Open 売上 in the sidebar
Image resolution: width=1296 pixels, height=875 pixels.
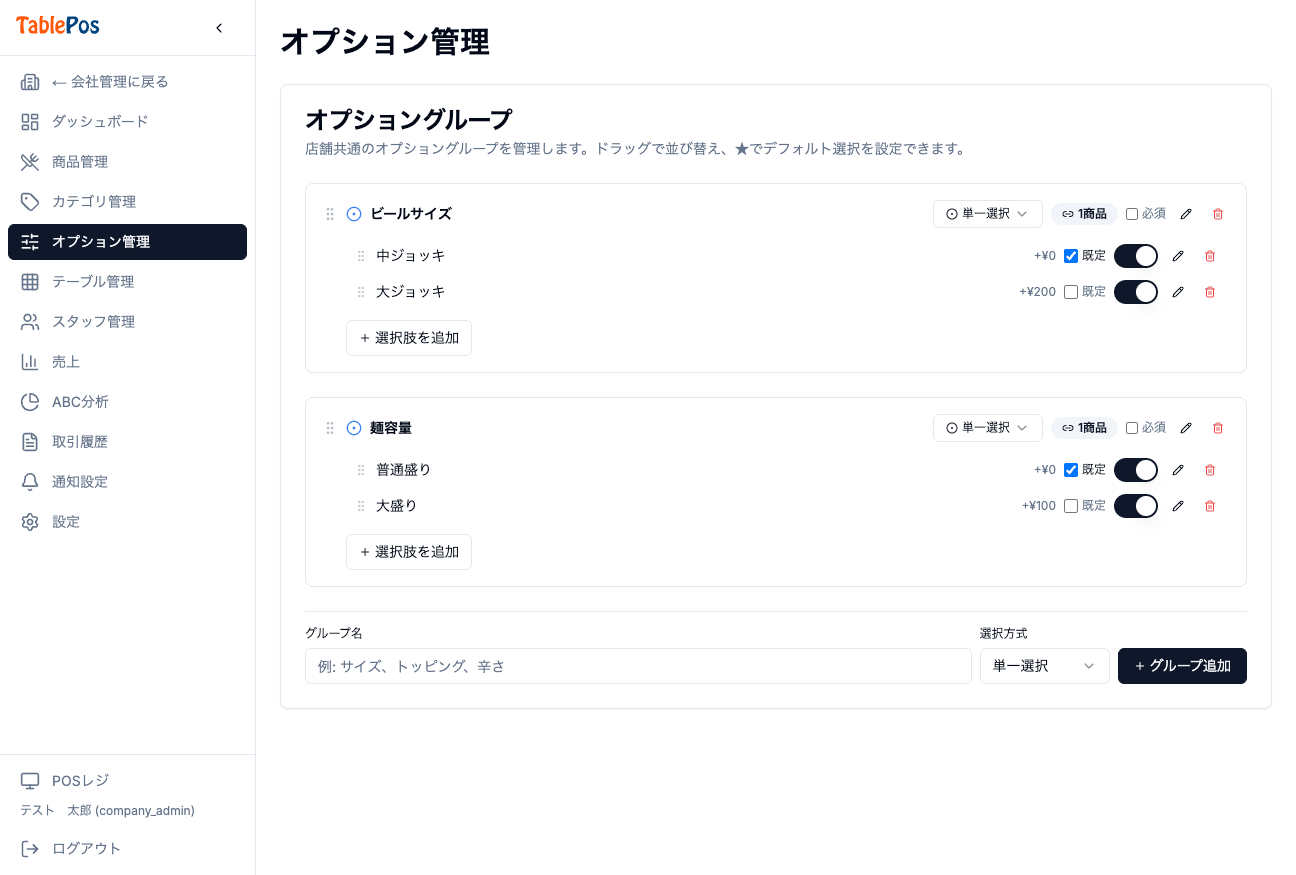[127, 362]
